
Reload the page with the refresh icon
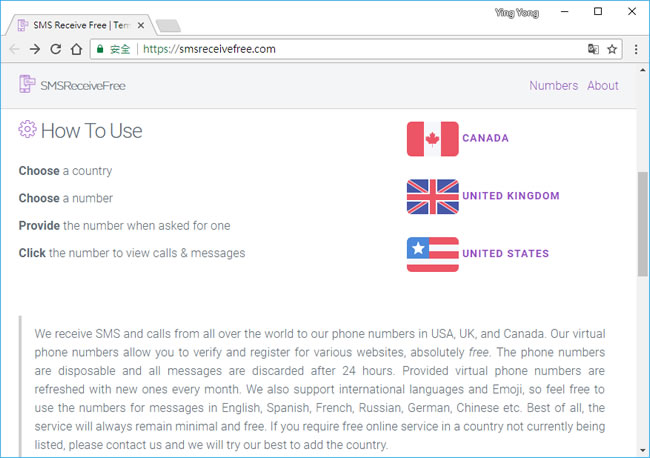[56, 49]
